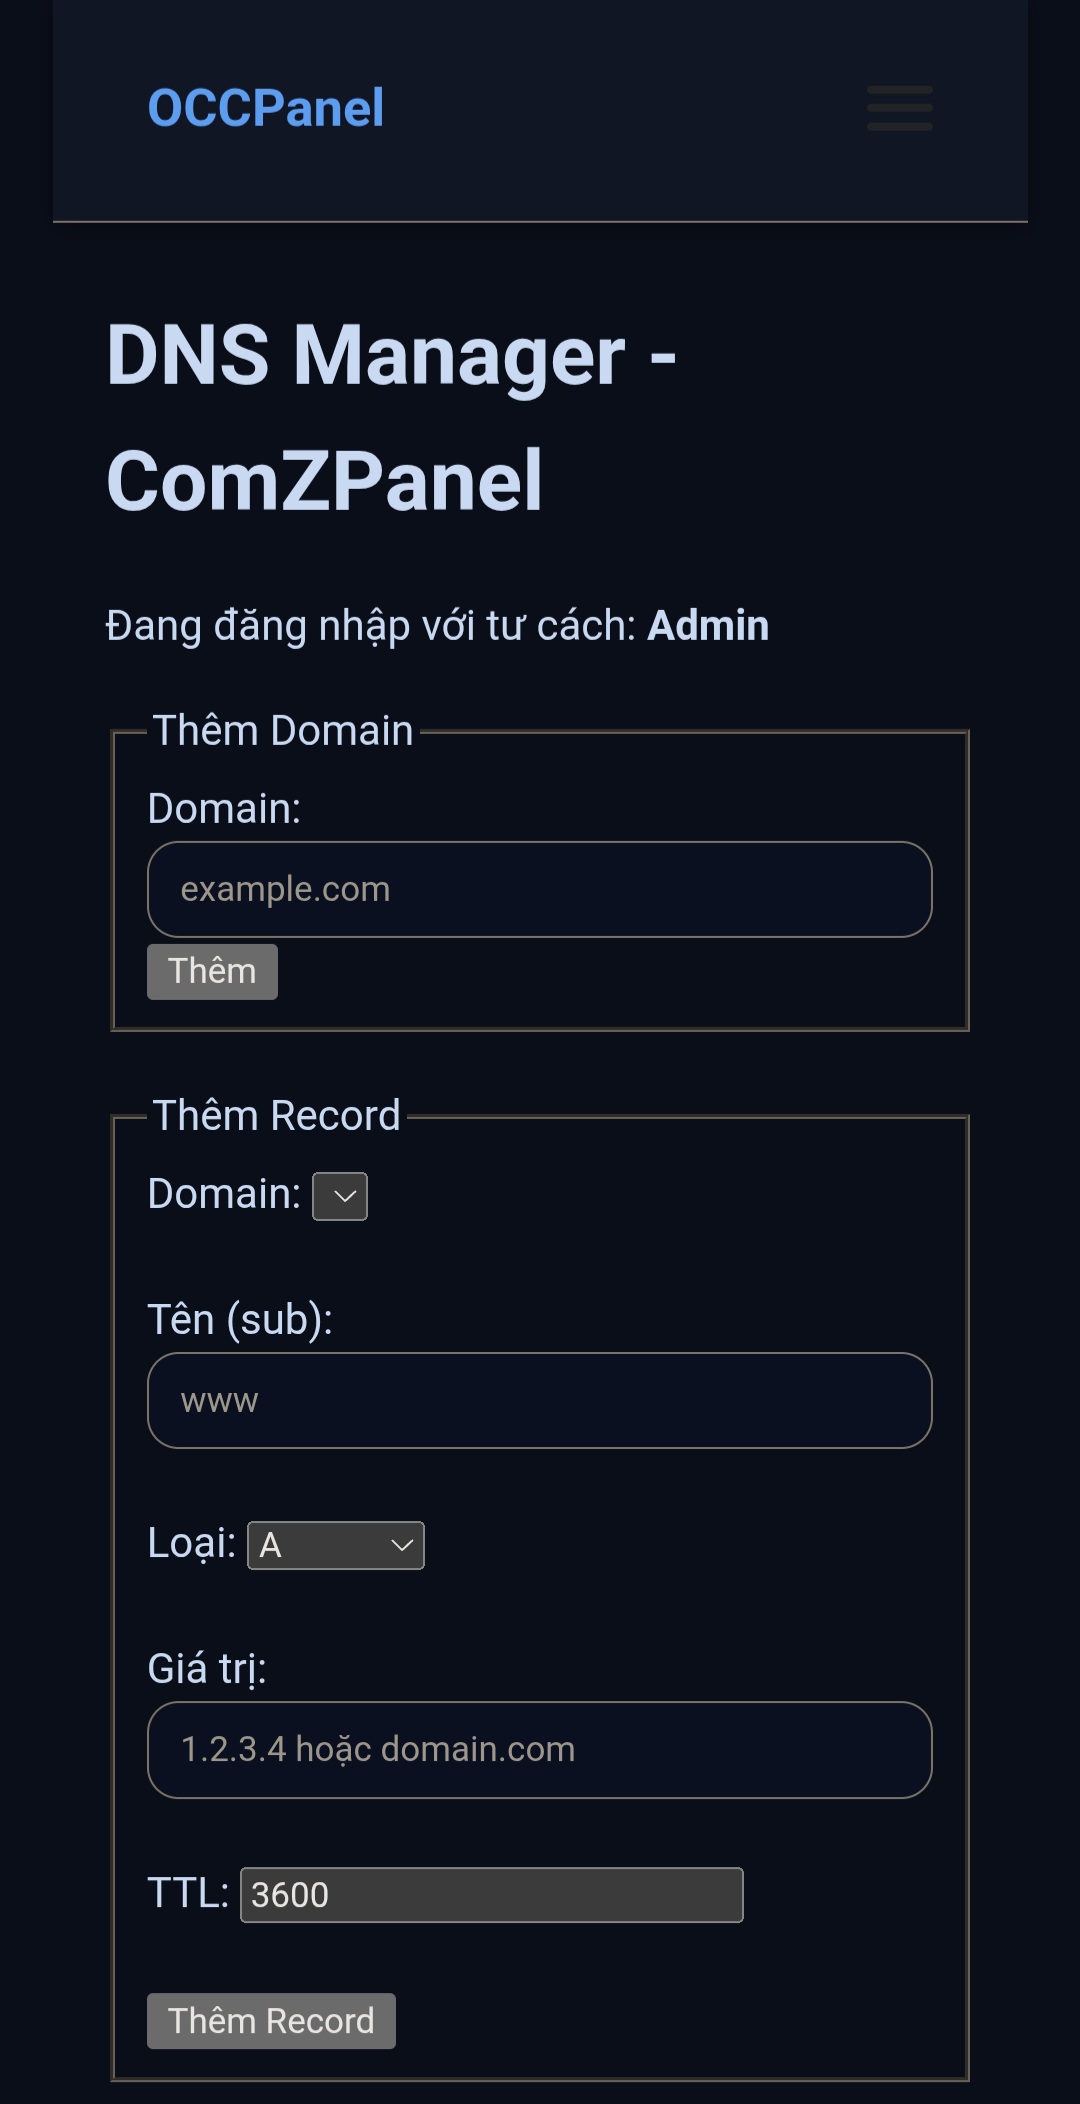Click the Tên (sub) label
Screen dimensions: 1080x2104
240,1320
